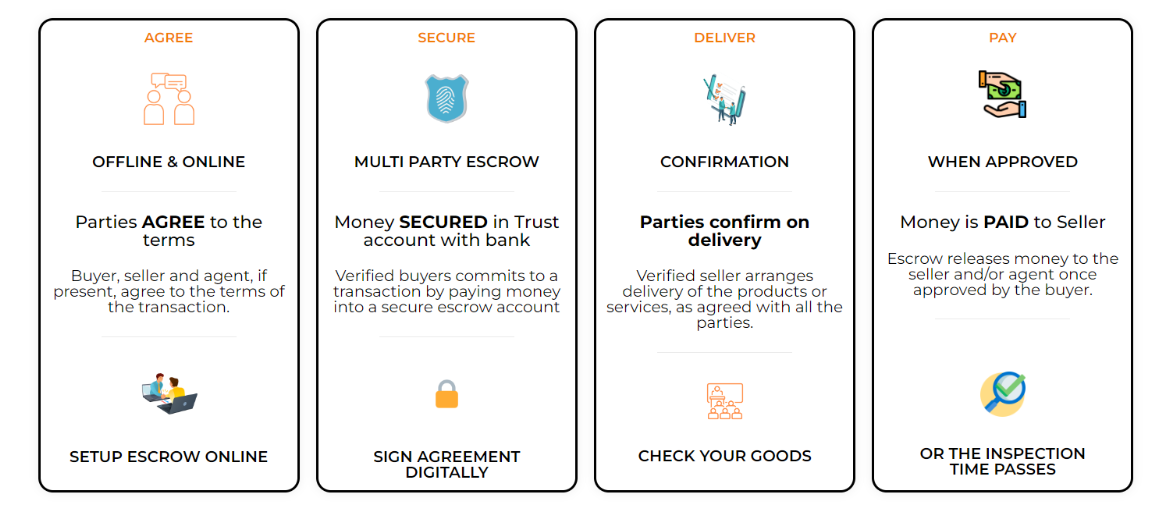Image resolution: width=1175 pixels, height=523 pixels.
Task: Click the orange padlock icon
Action: (x=447, y=394)
